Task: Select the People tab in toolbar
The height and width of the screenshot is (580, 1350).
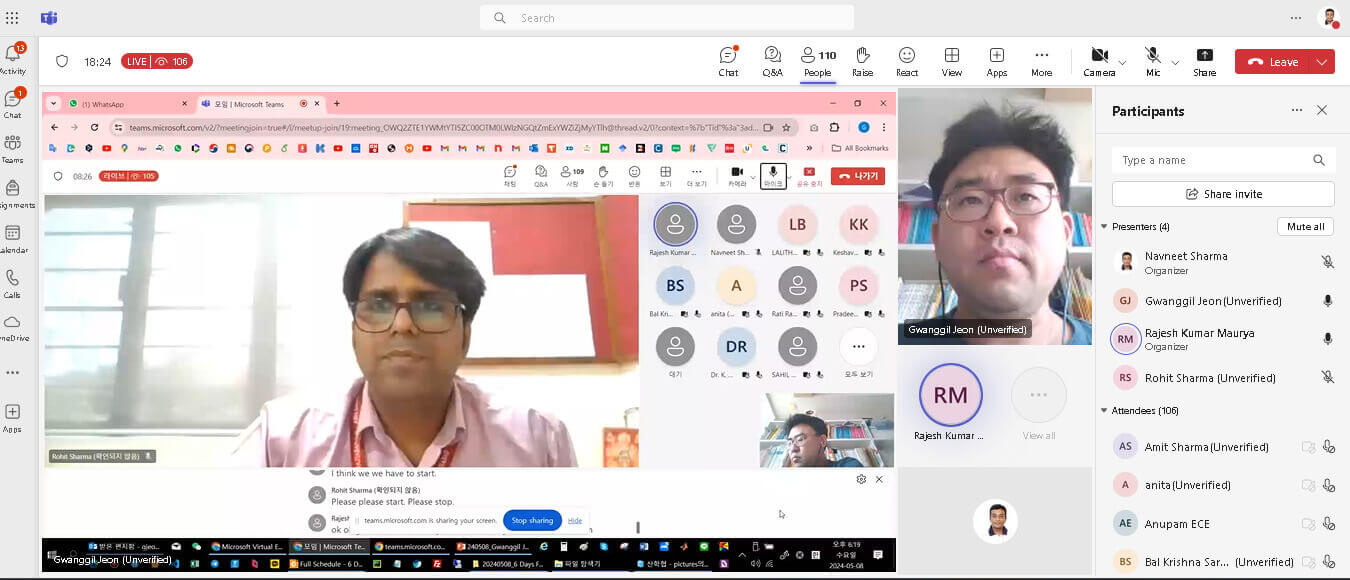Action: tap(817, 60)
